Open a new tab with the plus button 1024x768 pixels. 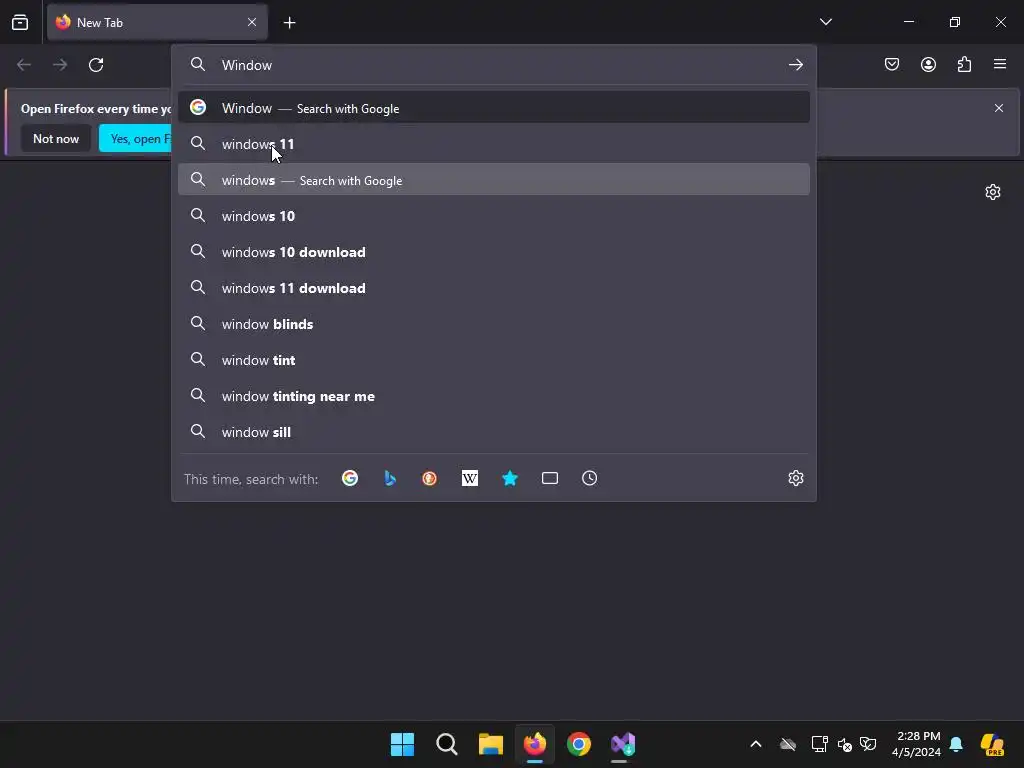(289, 23)
